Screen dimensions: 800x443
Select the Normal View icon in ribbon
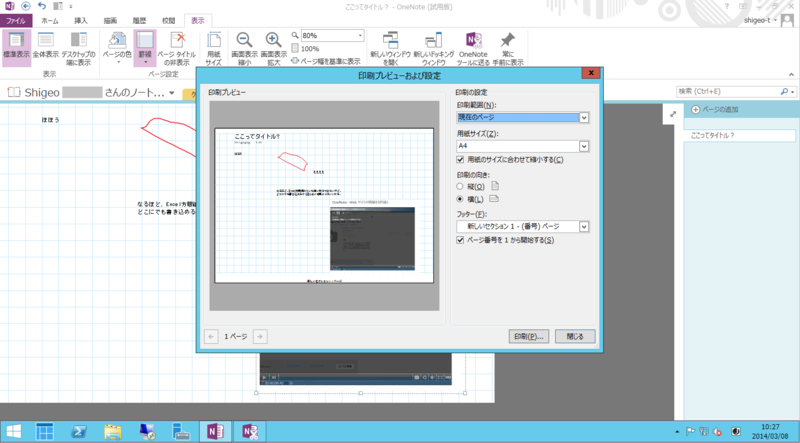coord(16,48)
